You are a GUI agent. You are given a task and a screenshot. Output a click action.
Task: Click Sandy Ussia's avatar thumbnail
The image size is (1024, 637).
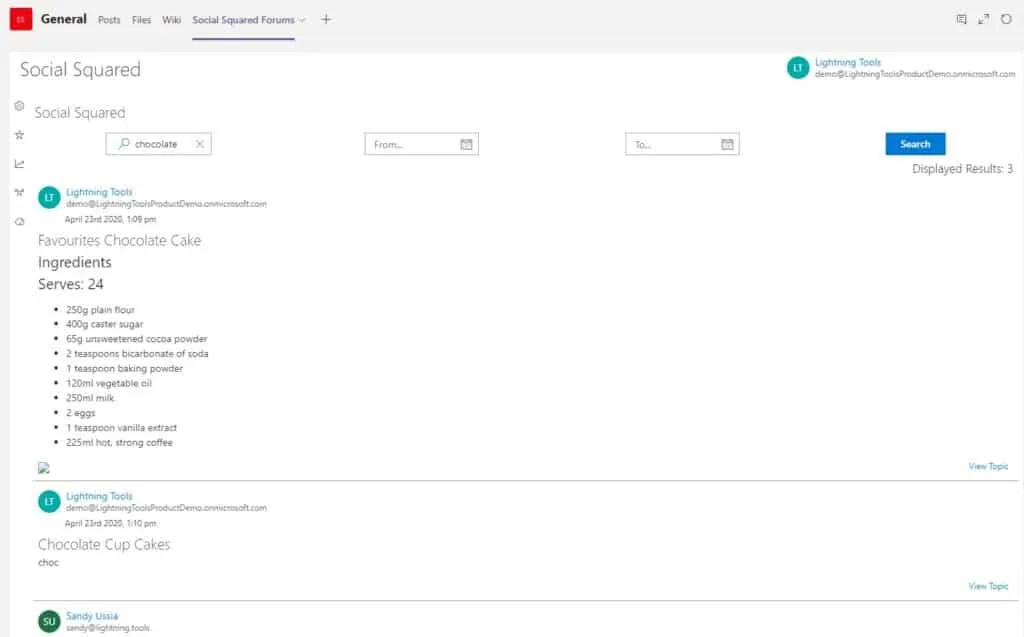click(x=48, y=620)
